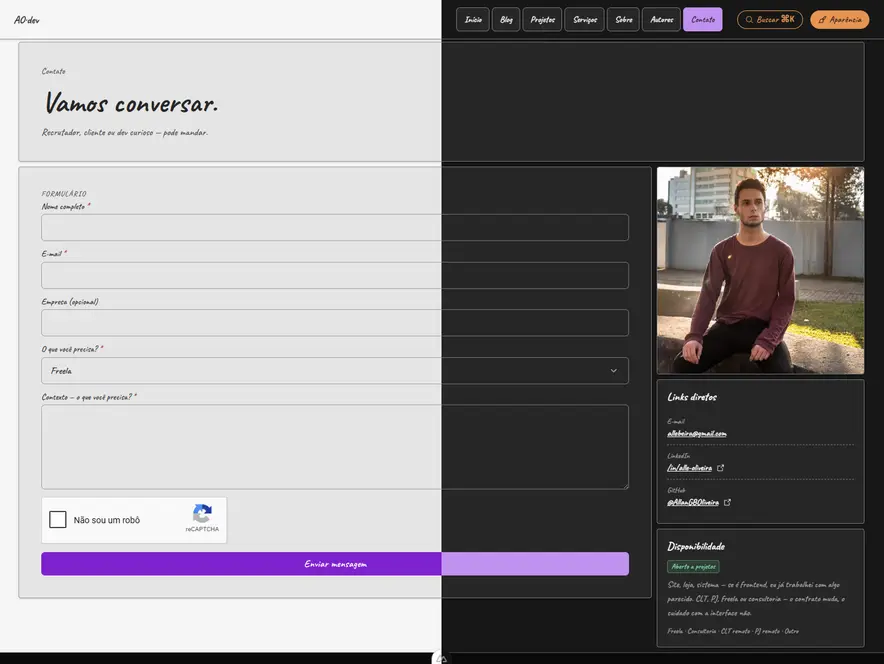Click the Nome completo input field
This screenshot has width=884, height=664.
click(x=335, y=228)
